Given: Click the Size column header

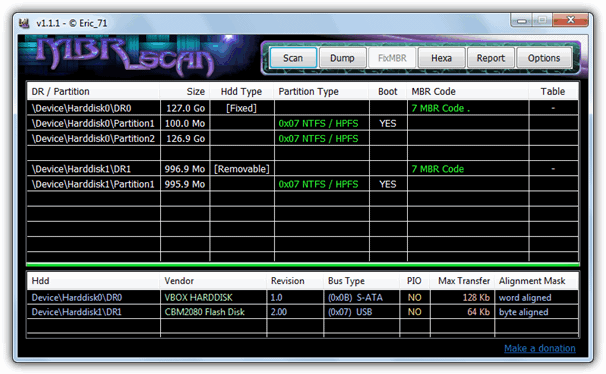Looking at the screenshot, I should [185, 92].
